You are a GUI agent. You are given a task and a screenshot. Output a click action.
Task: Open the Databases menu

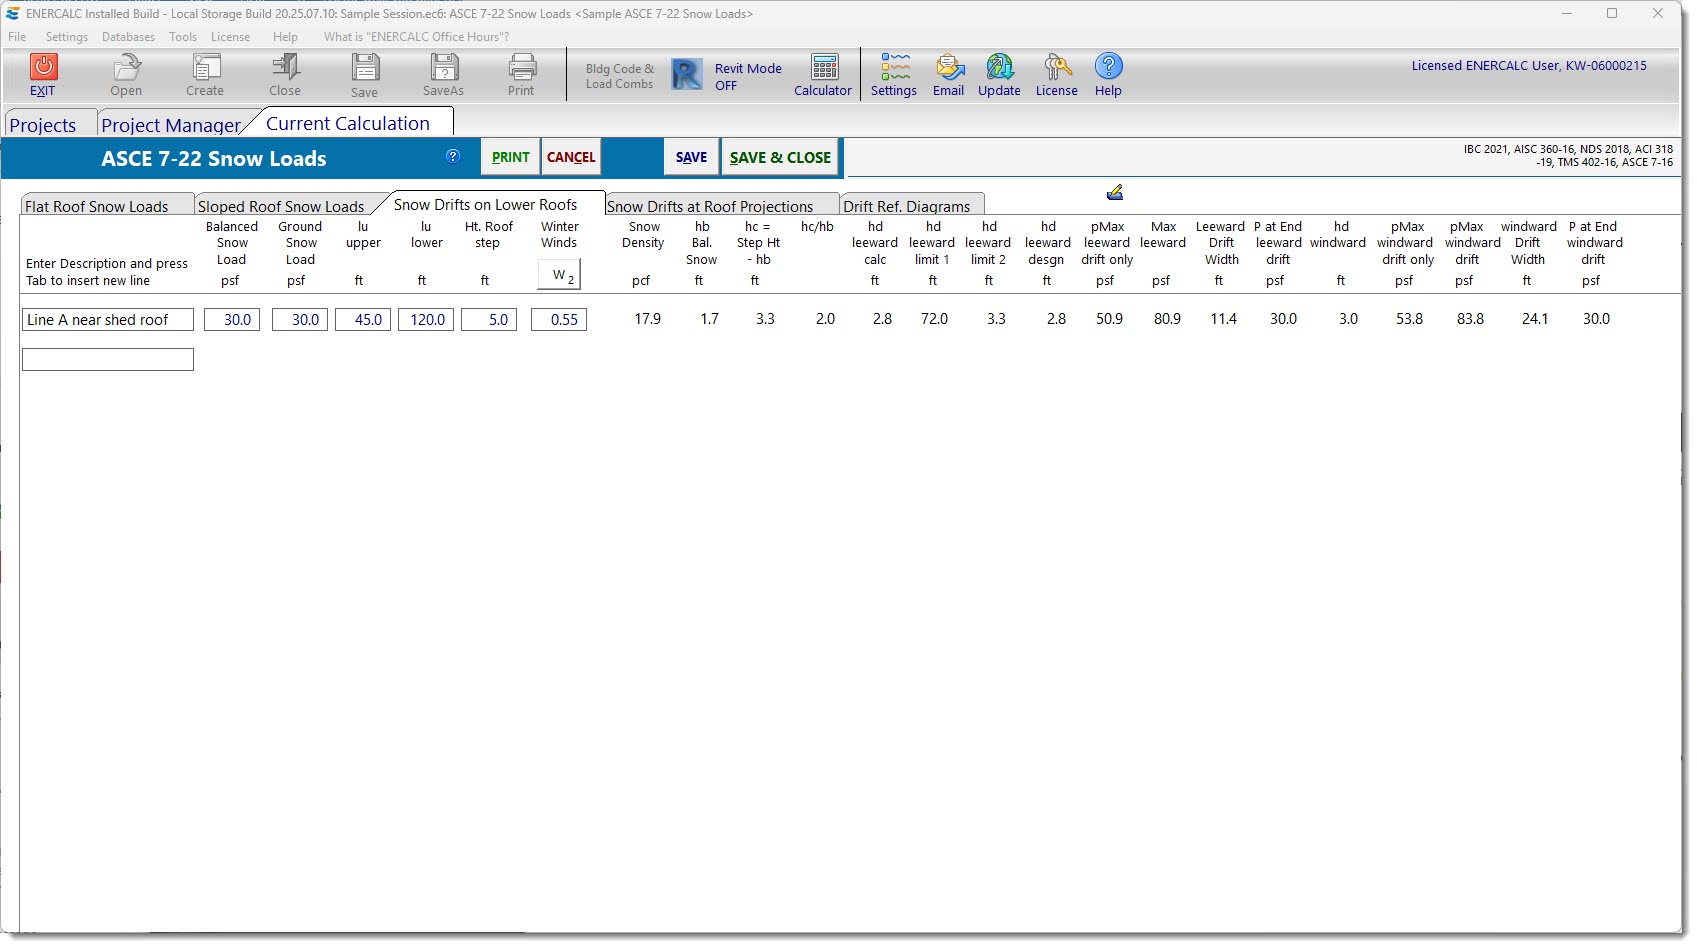tap(128, 37)
